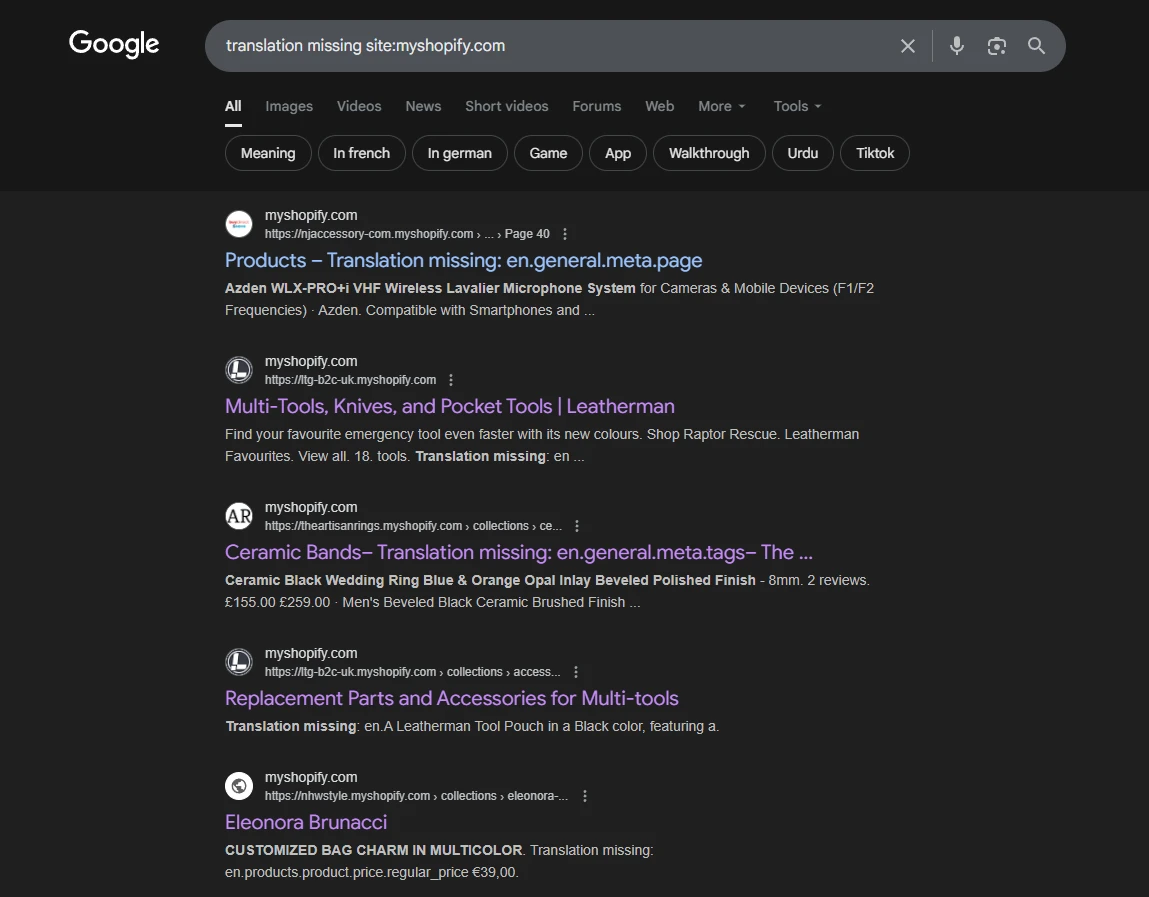
Task: Open Replacement Parts and Accessories for Multi-tools
Action: (451, 698)
